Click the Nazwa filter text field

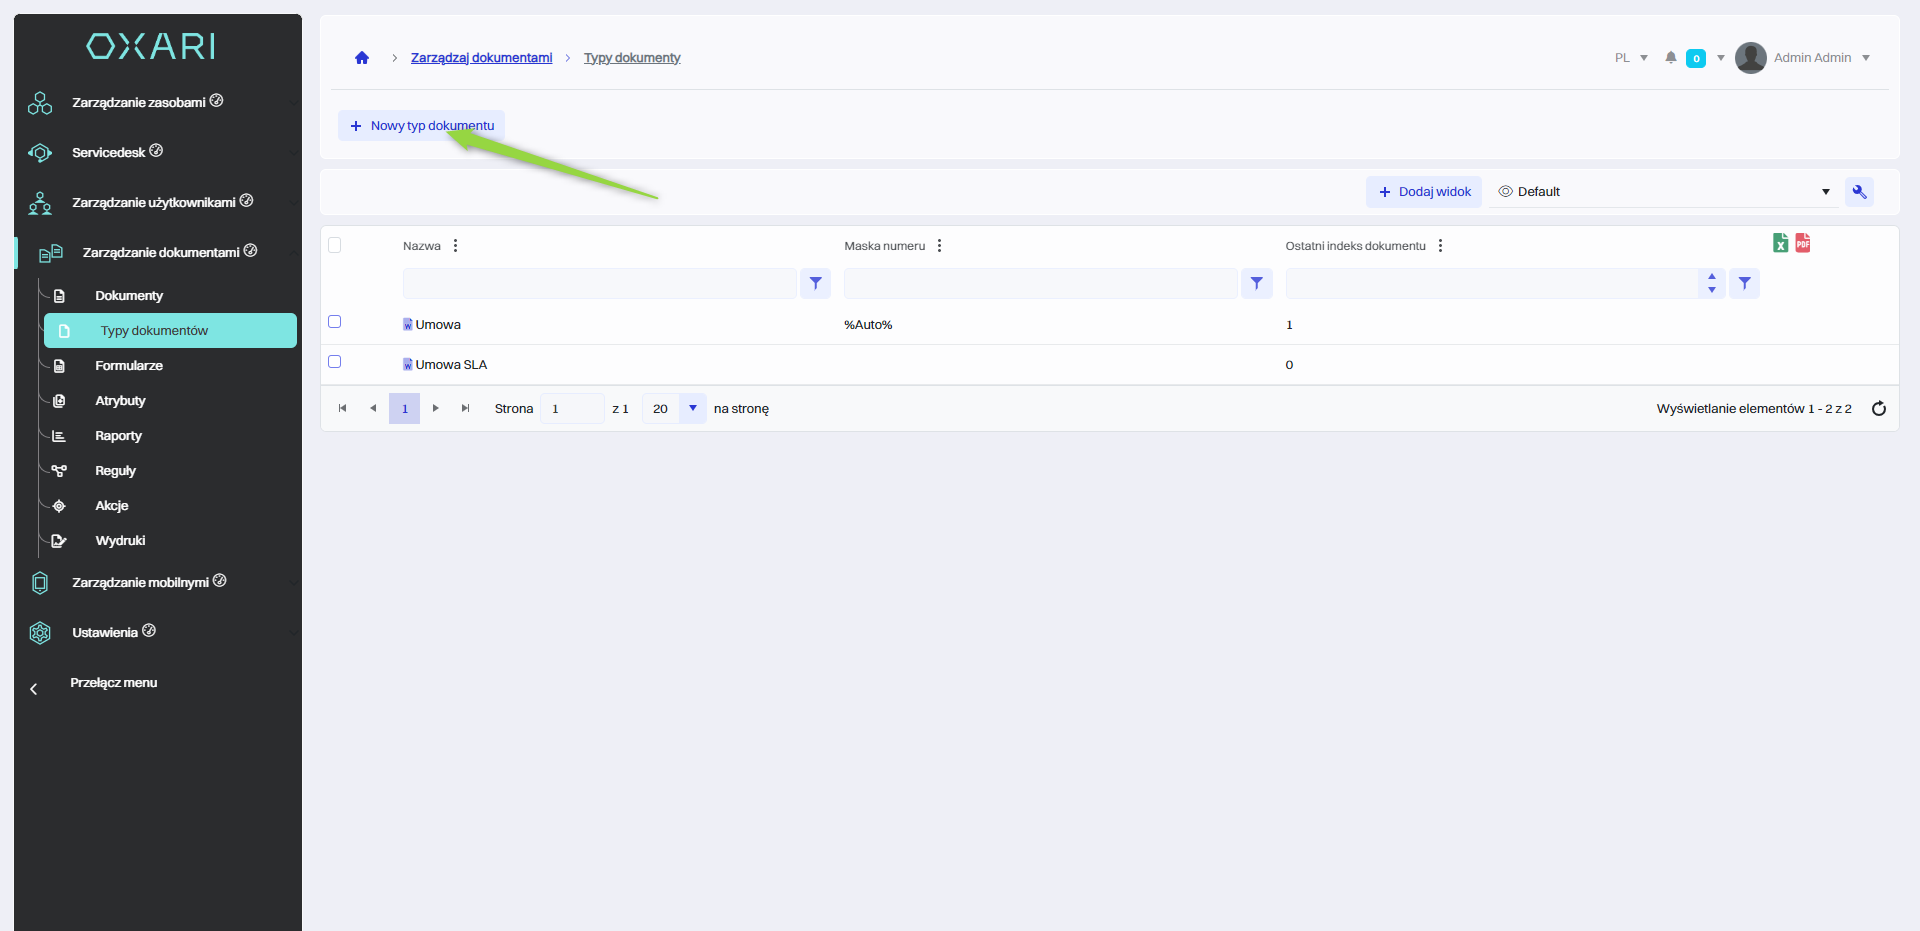coord(599,284)
